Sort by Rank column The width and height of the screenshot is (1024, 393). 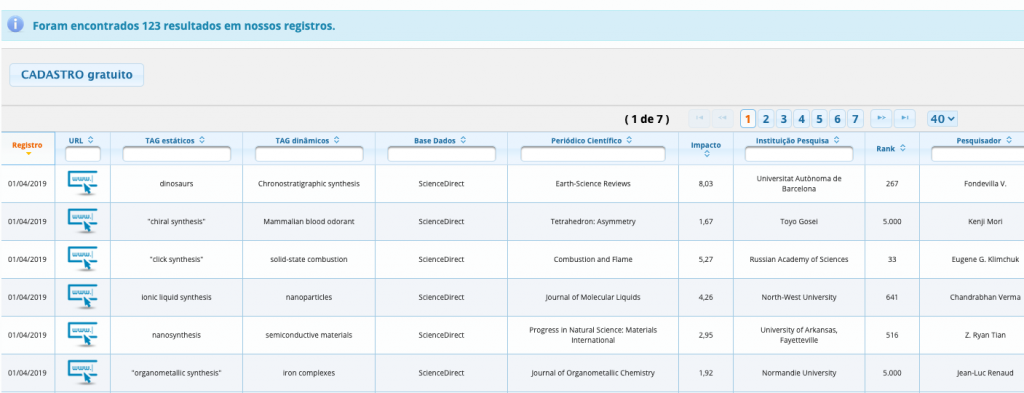(903, 148)
